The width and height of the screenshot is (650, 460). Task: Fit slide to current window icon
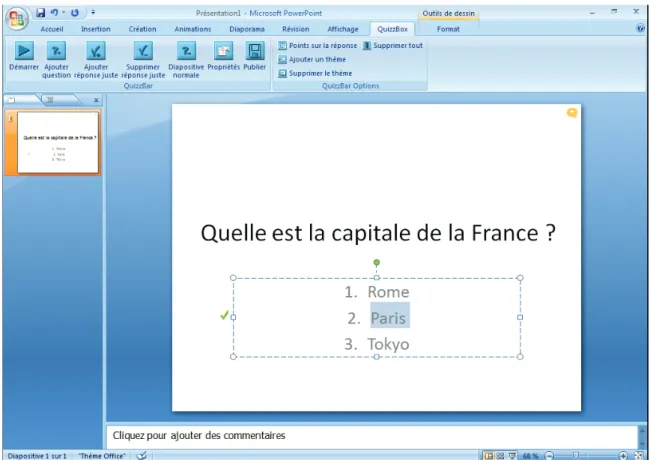coord(639,456)
